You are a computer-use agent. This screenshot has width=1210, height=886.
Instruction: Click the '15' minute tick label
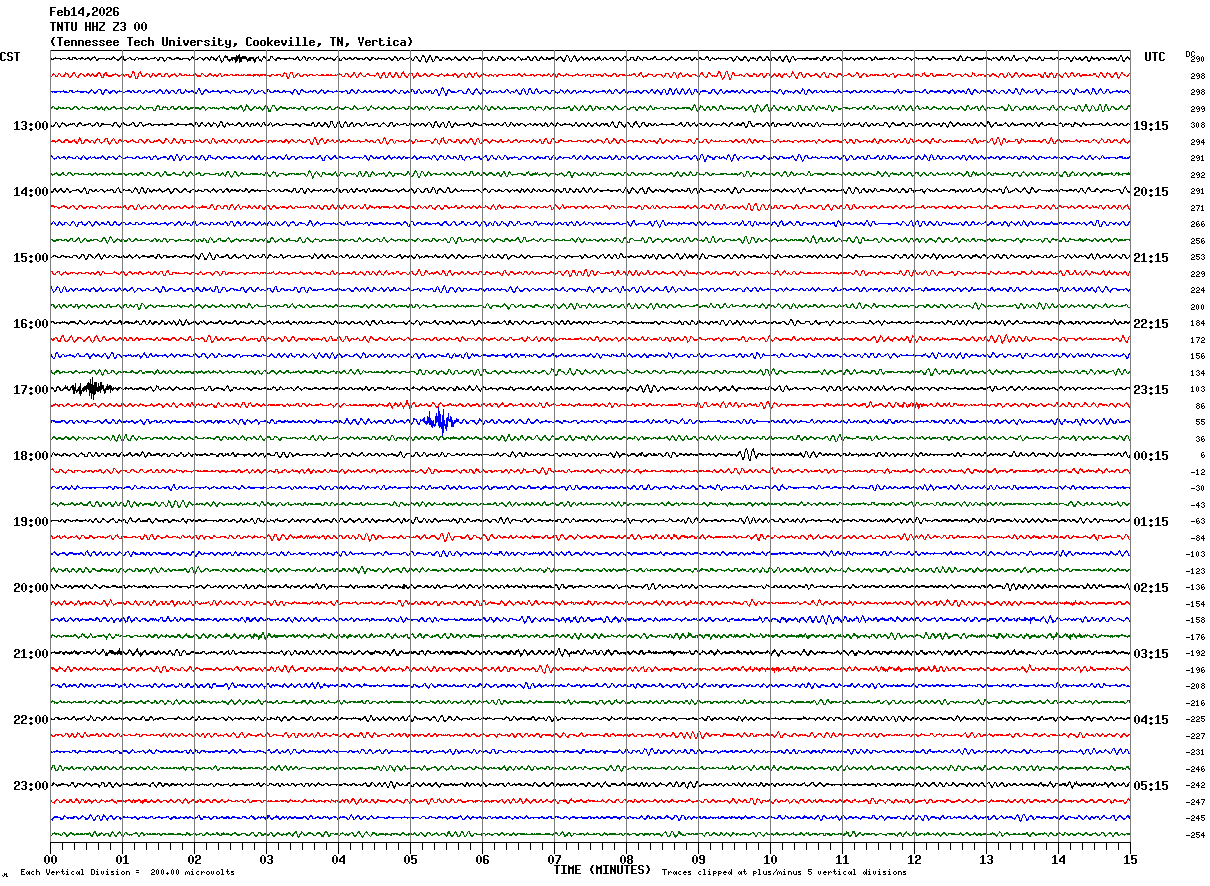coord(1130,859)
